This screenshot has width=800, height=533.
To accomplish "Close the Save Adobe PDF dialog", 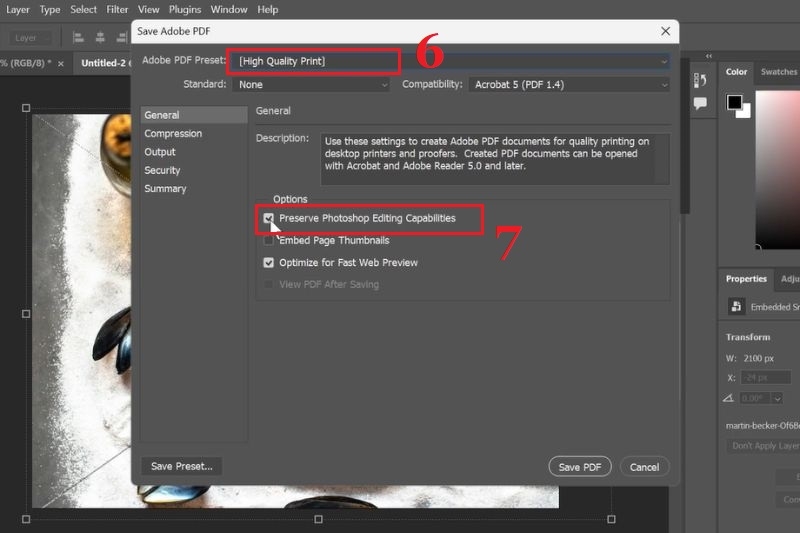I will tap(665, 31).
